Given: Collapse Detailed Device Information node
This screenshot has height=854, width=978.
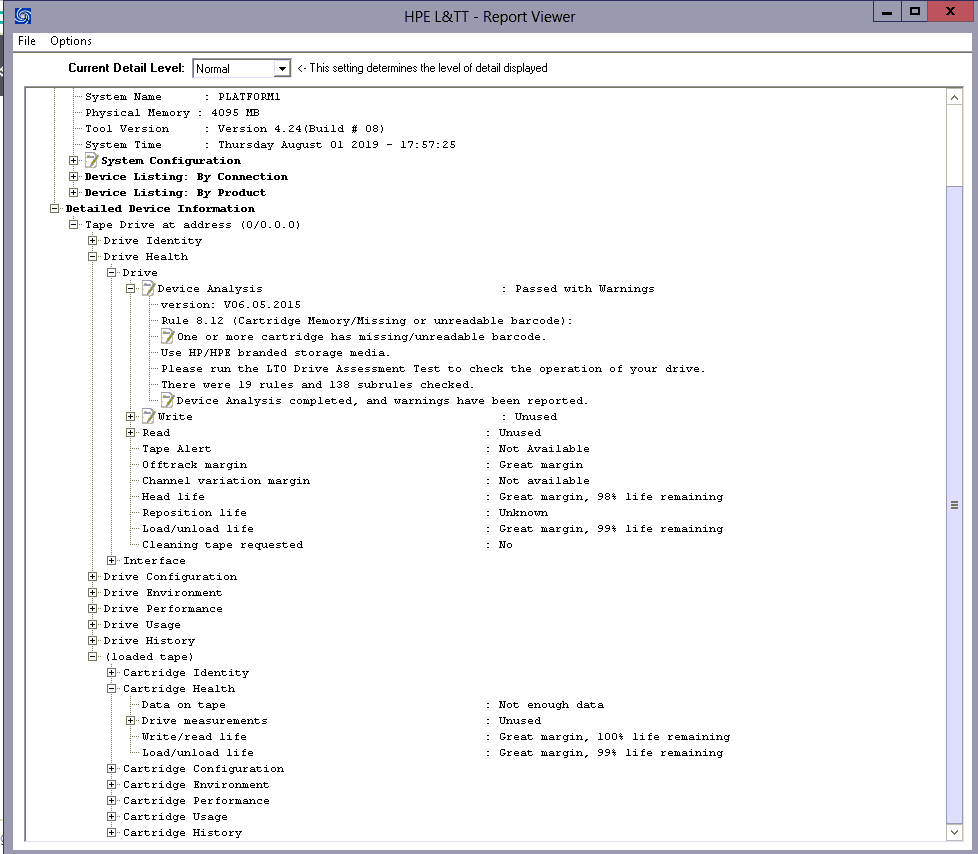Looking at the screenshot, I should 54,208.
